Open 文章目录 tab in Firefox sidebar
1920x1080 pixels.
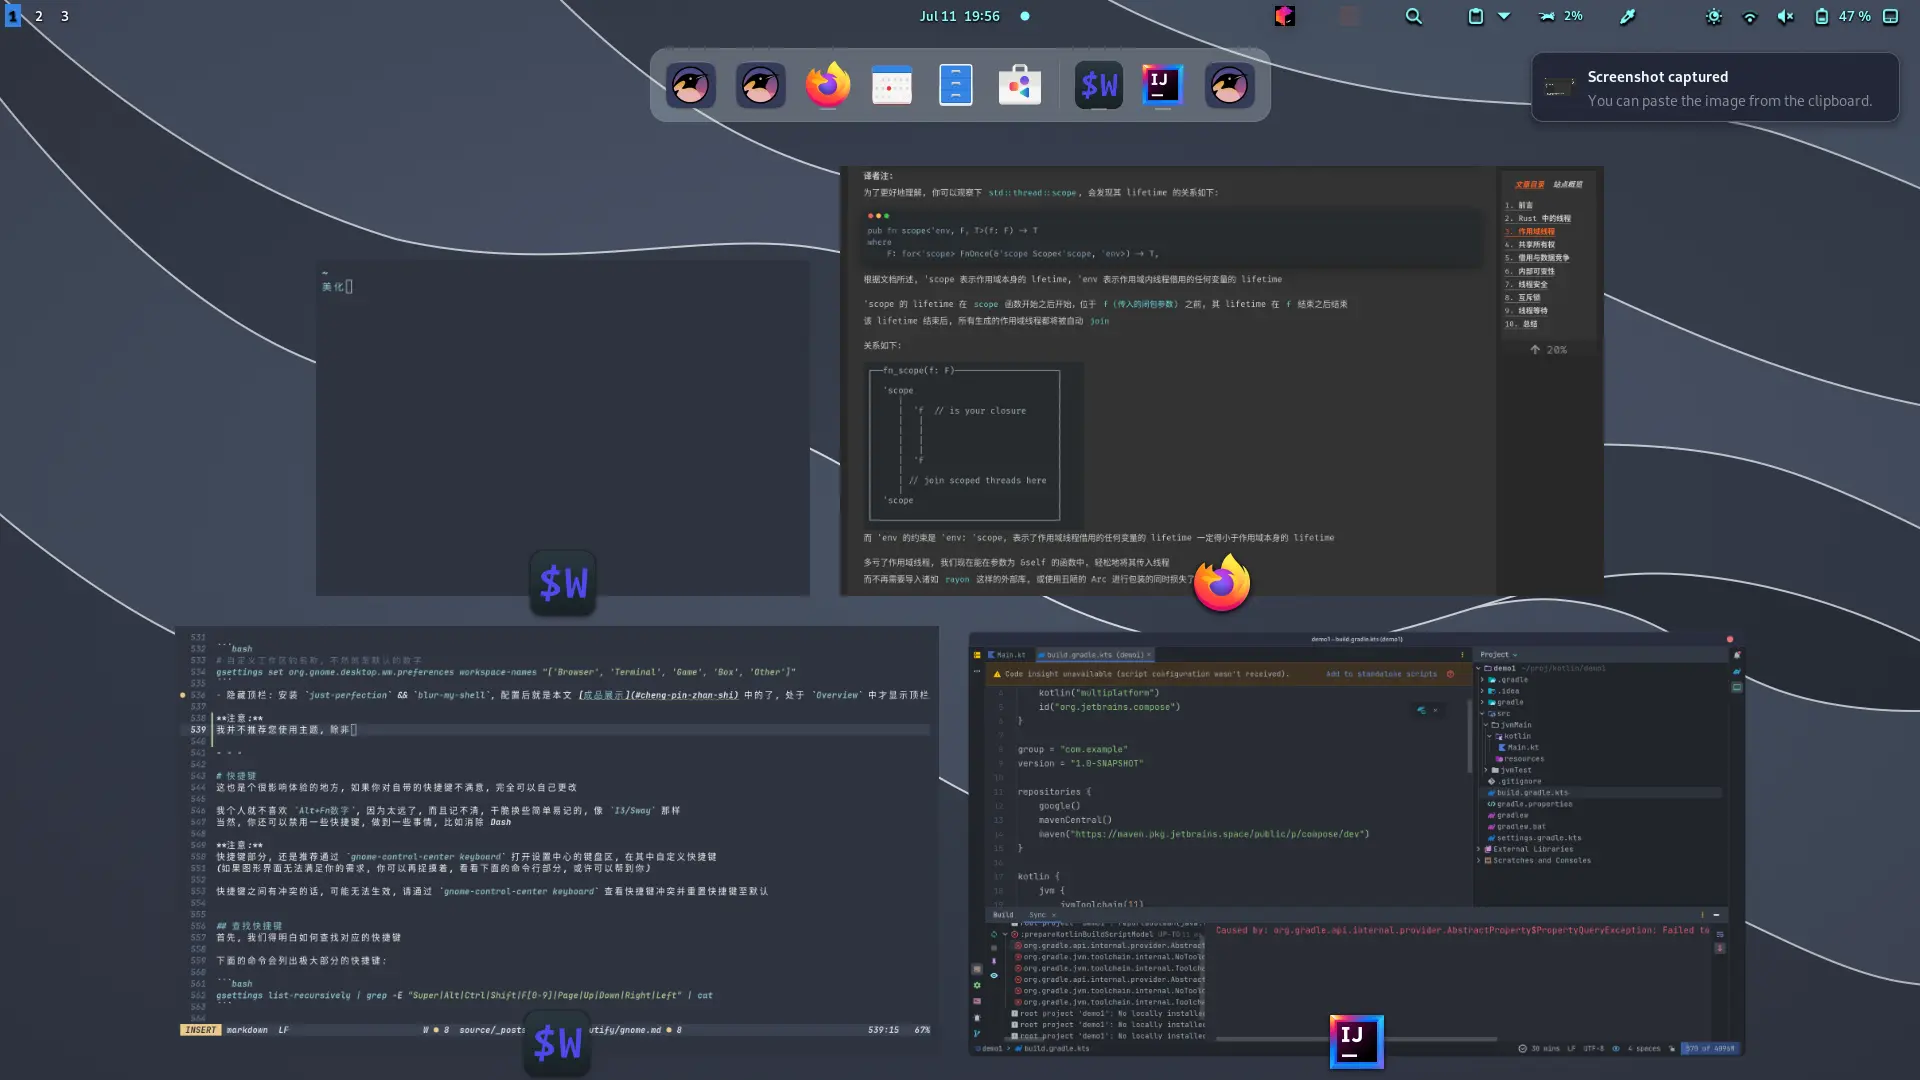pos(1529,185)
